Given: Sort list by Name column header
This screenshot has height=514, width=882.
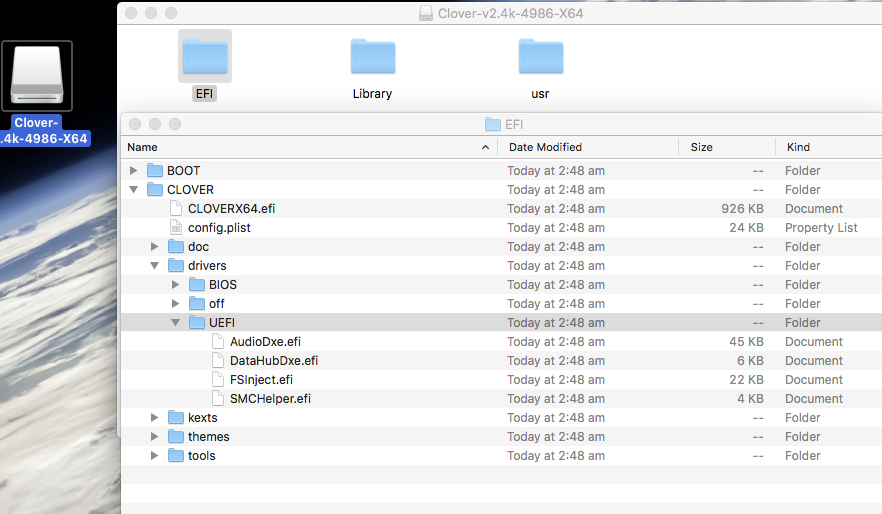Looking at the screenshot, I should click(309, 147).
